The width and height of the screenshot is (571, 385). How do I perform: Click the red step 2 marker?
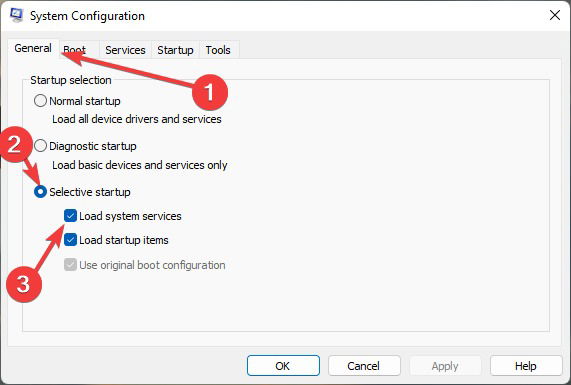15,144
